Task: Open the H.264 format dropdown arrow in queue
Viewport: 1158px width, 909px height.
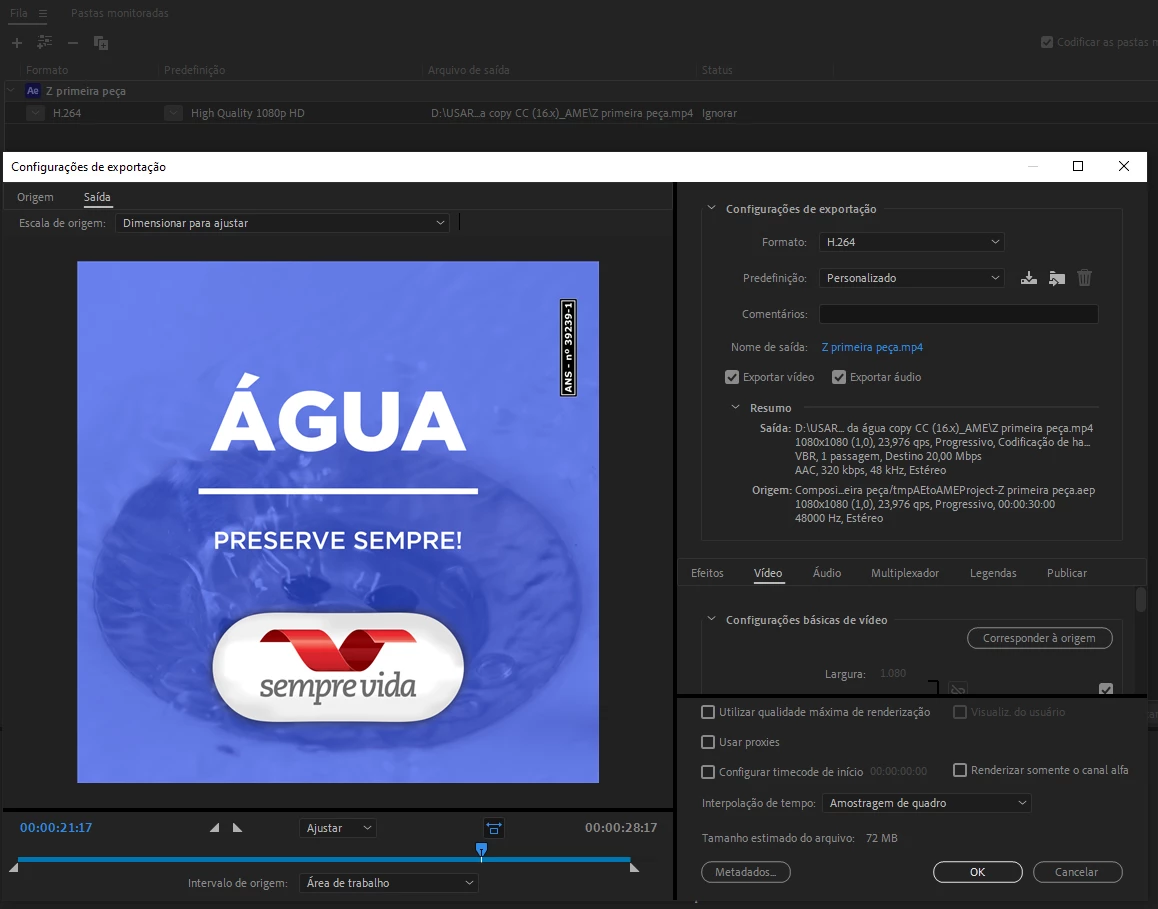Action: pyautogui.click(x=35, y=113)
